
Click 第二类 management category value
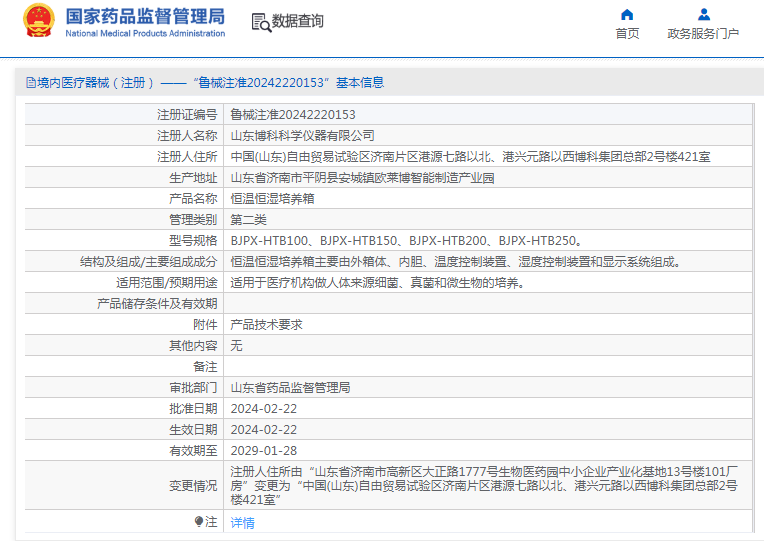click(248, 220)
